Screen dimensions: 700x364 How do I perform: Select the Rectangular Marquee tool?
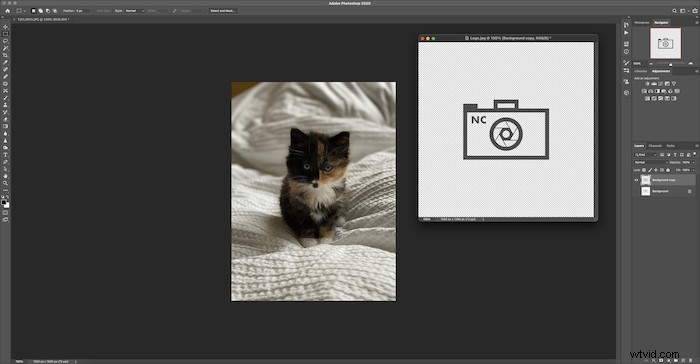tap(5, 34)
